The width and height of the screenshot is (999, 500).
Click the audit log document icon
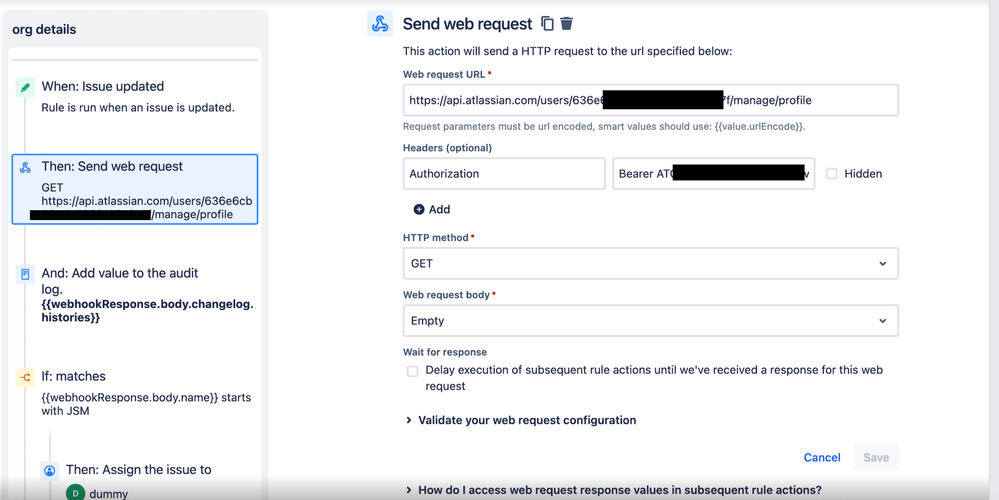click(25, 275)
